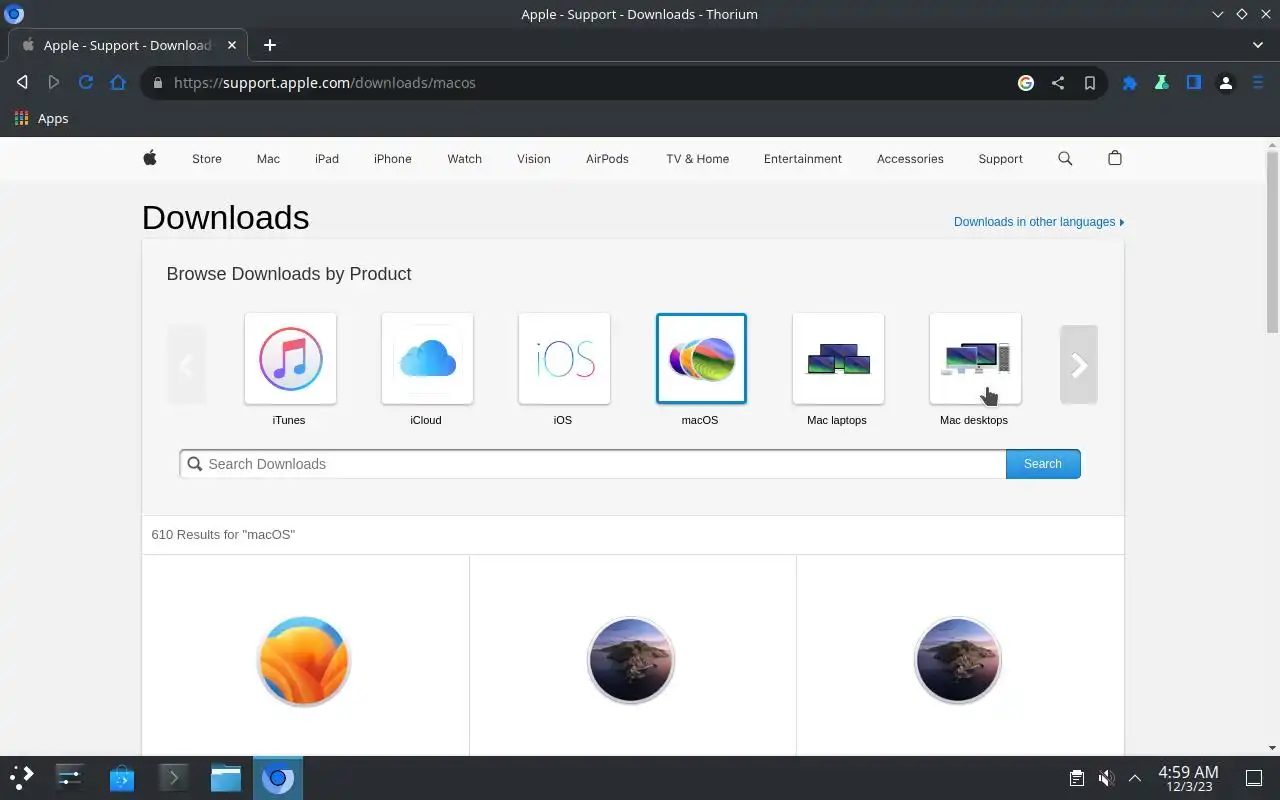Image resolution: width=1280 pixels, height=800 pixels.
Task: Click the share icon in address bar
Action: 1058,83
